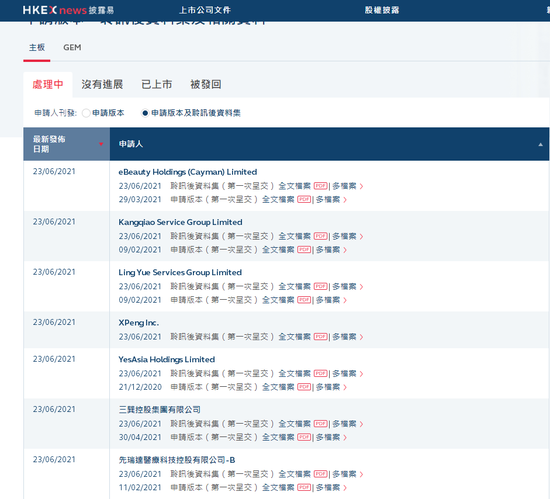Open Kangqiao 23/06/2021 全文檔案 PDF icon
This screenshot has height=499, width=550.
321,236
